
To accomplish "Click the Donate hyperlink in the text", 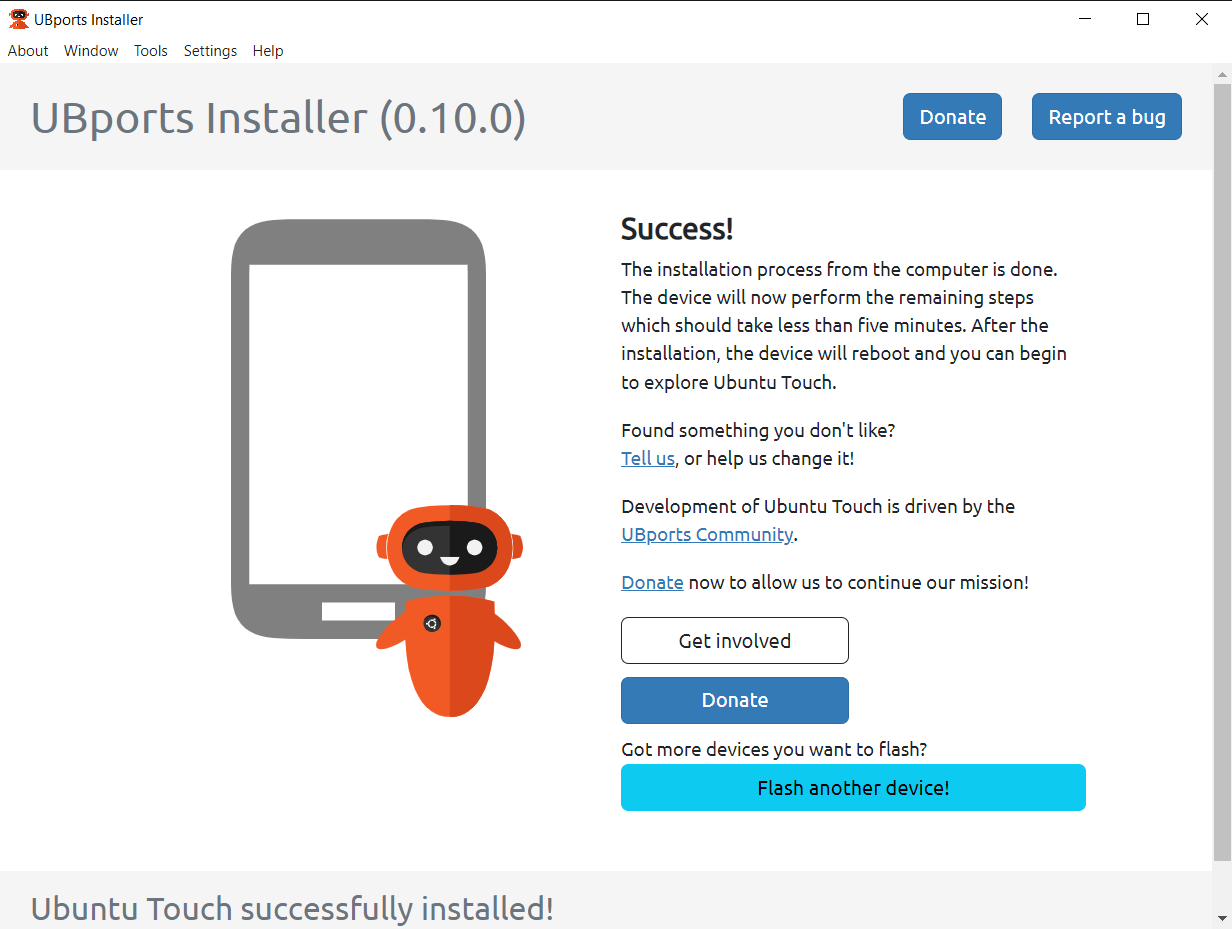I will coord(652,583).
